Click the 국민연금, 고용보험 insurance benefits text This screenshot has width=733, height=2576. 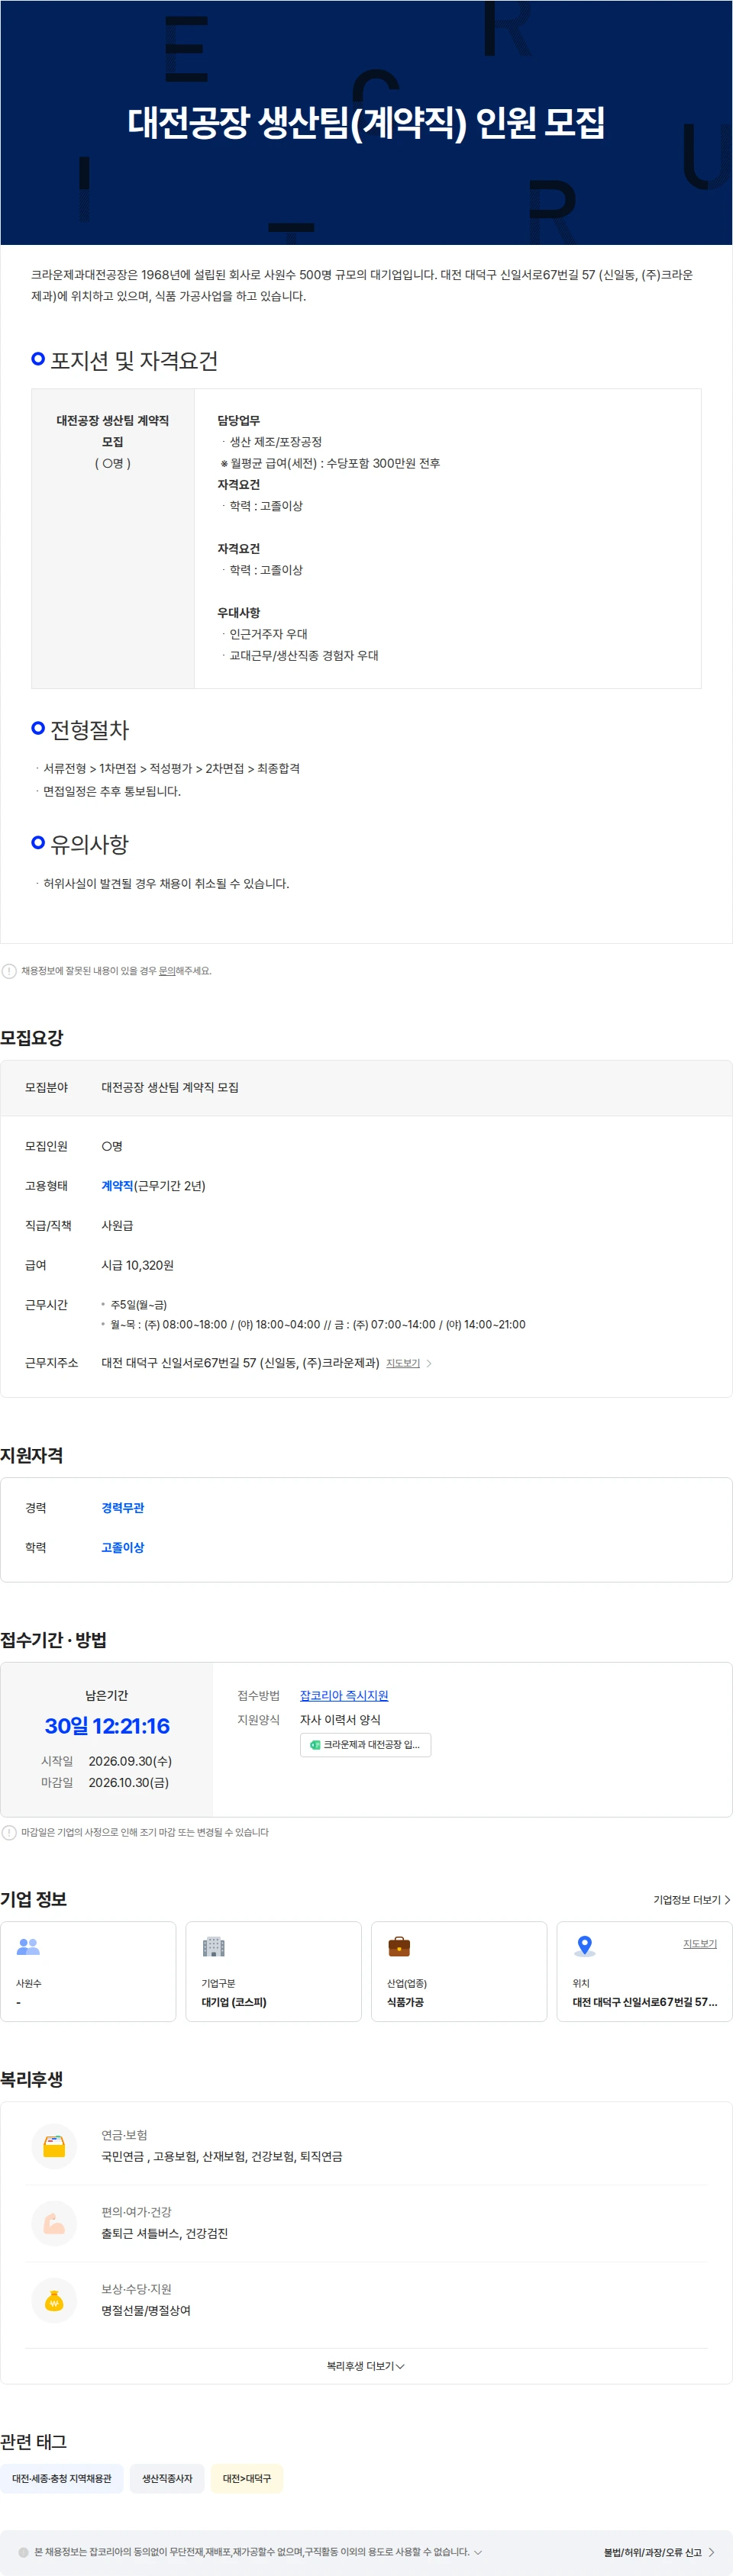[222, 2156]
